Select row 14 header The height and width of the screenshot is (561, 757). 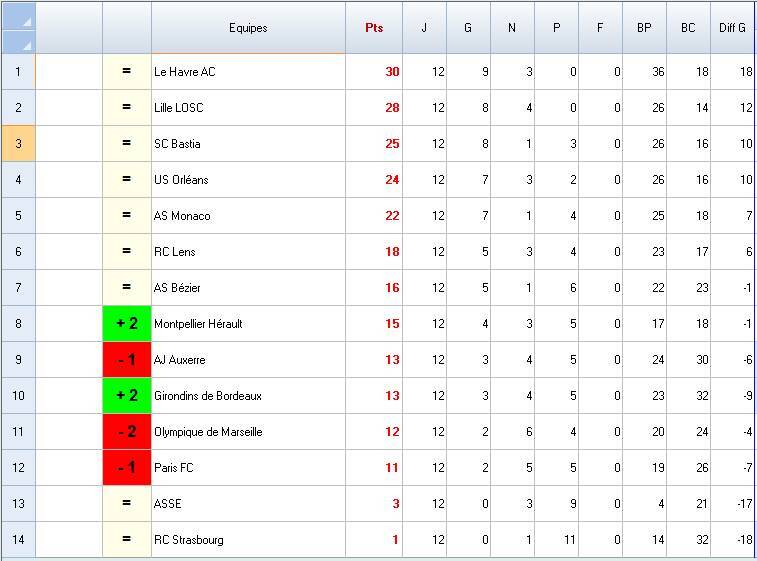pos(18,540)
